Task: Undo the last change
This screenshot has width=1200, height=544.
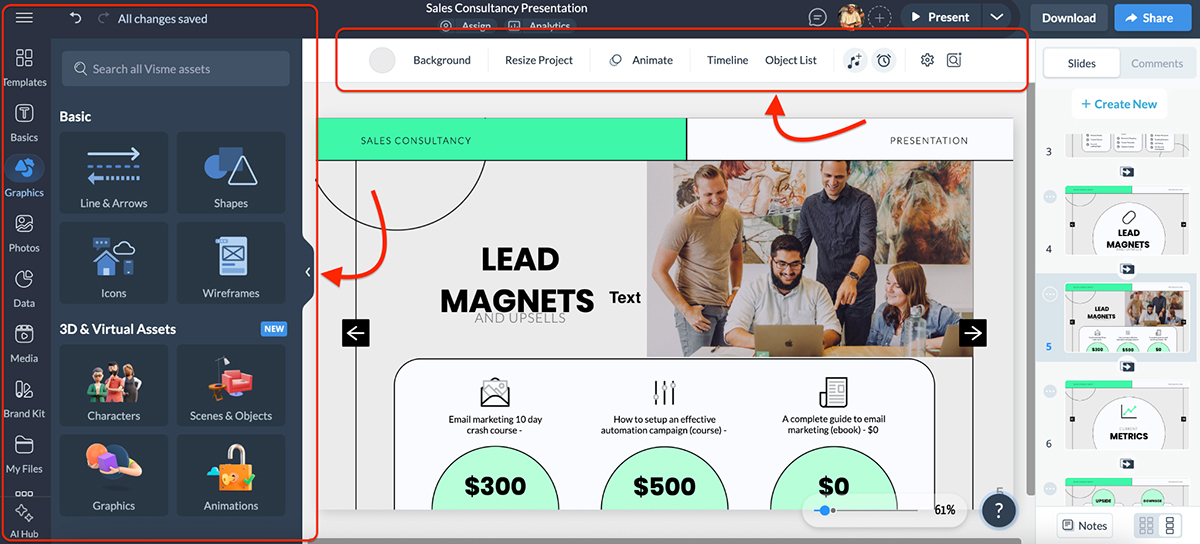Action: (76, 18)
